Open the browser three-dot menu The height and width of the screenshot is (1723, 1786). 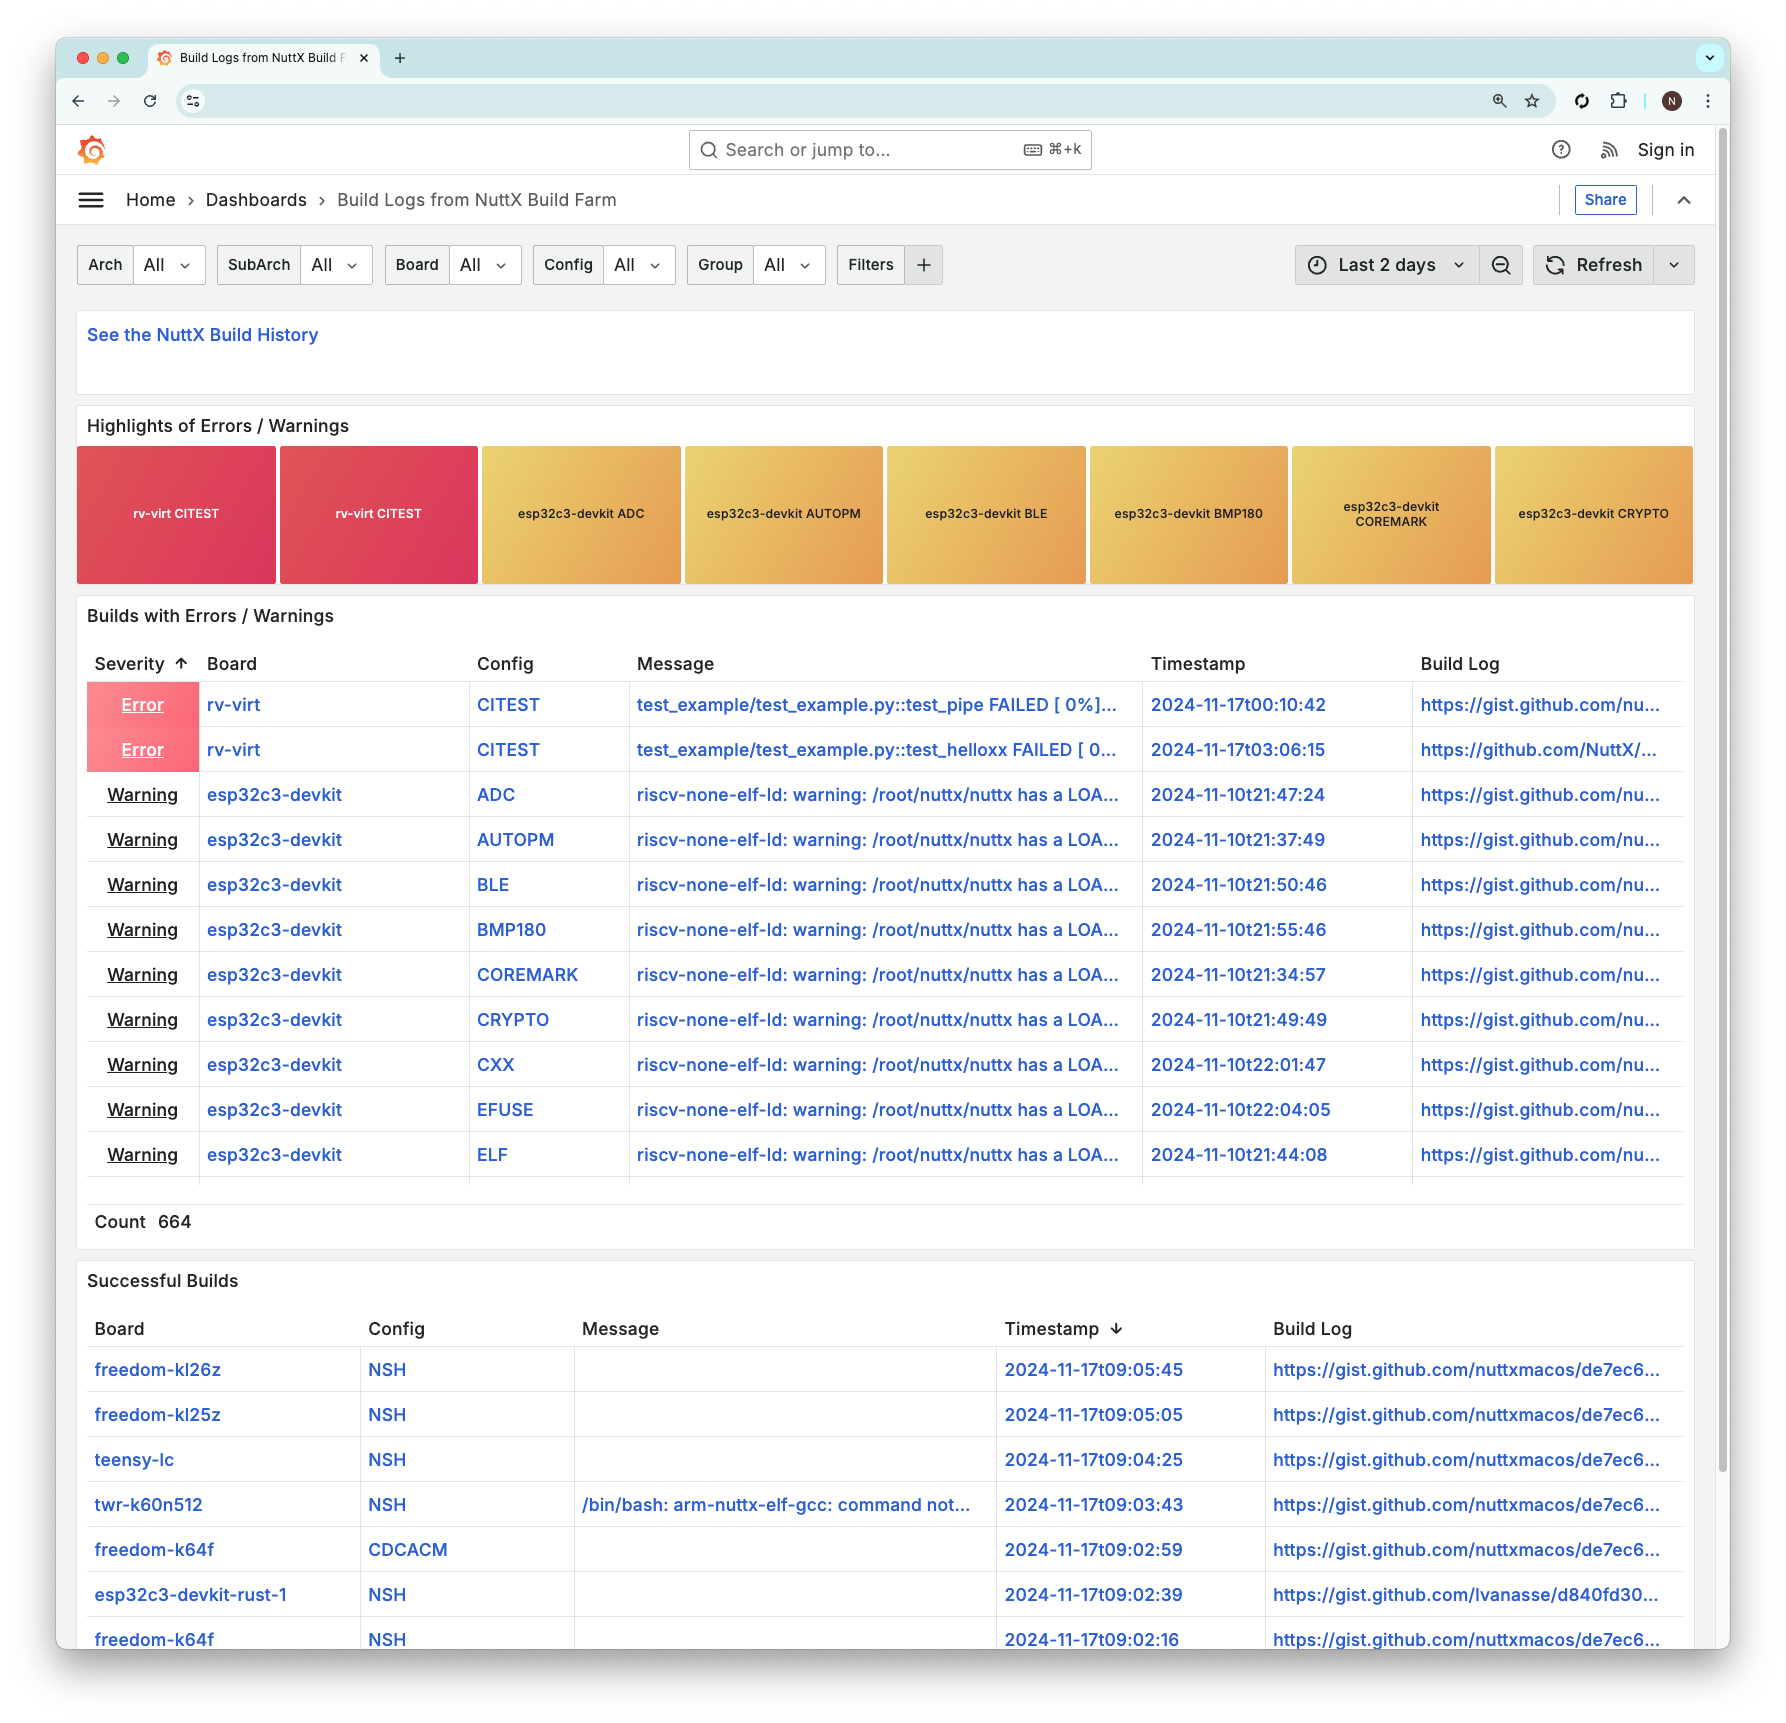point(1708,101)
